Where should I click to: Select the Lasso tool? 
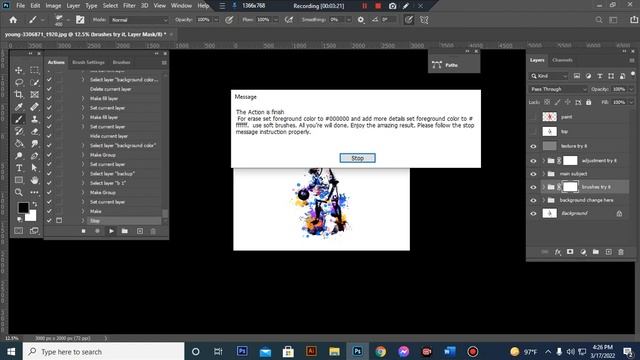pos(19,82)
